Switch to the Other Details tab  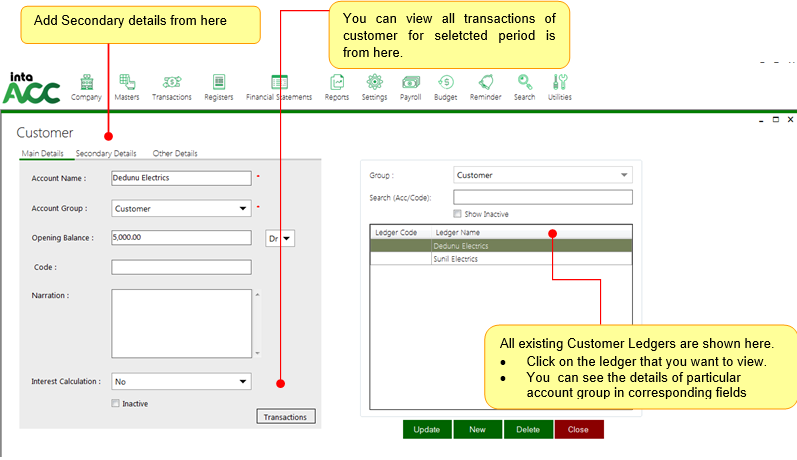pyautogui.click(x=175, y=154)
